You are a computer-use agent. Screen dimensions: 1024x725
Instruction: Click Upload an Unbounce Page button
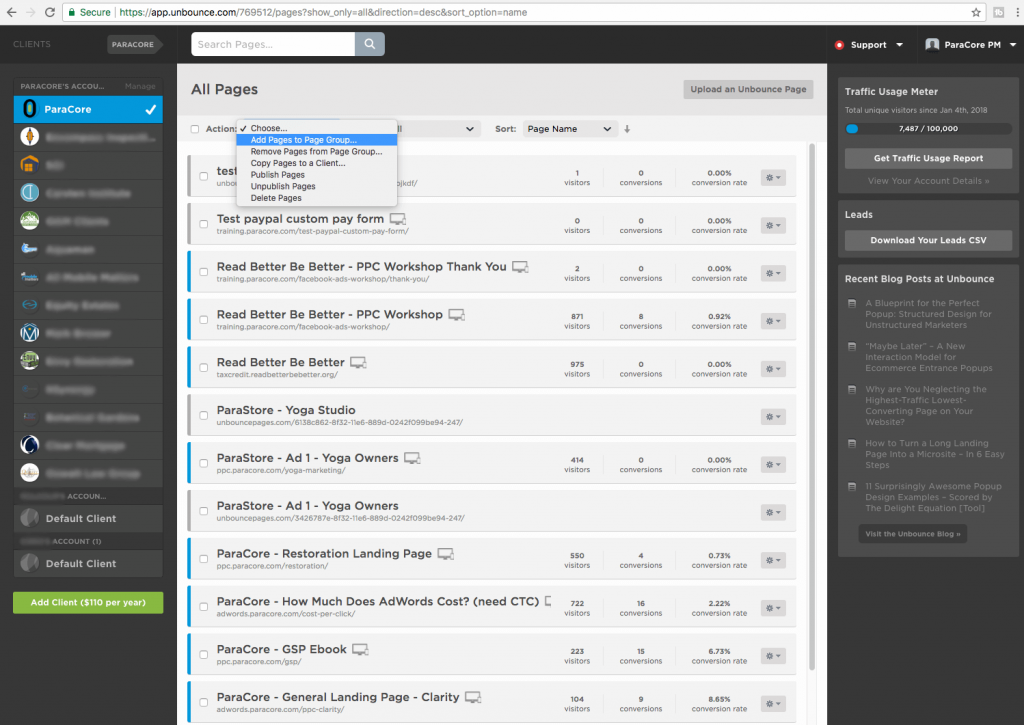pos(748,89)
